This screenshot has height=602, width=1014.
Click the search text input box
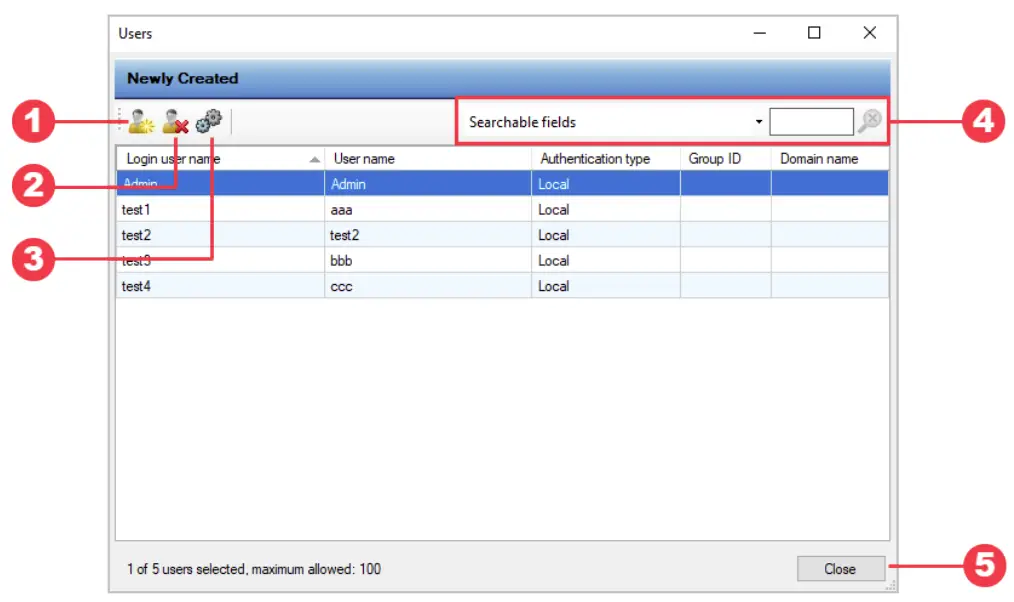(811, 122)
